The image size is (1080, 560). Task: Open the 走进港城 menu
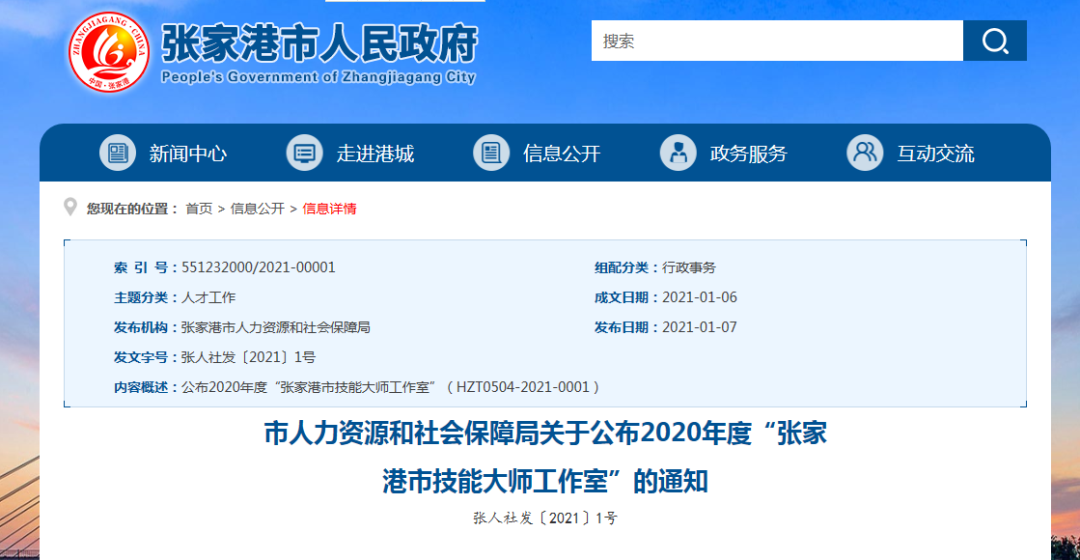click(x=375, y=154)
